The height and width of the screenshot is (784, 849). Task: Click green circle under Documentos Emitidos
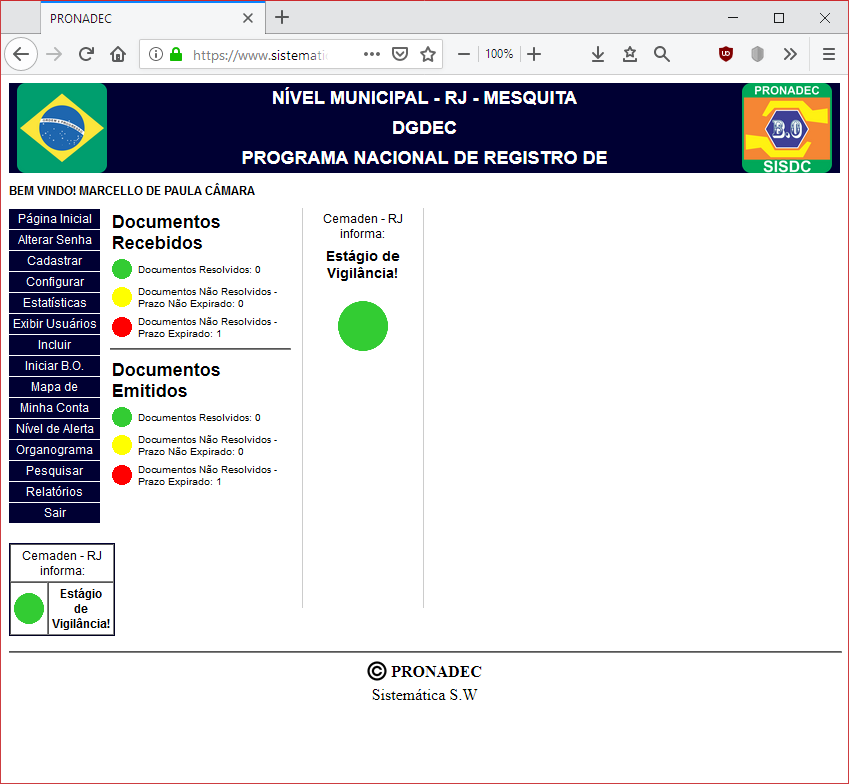pos(122,417)
